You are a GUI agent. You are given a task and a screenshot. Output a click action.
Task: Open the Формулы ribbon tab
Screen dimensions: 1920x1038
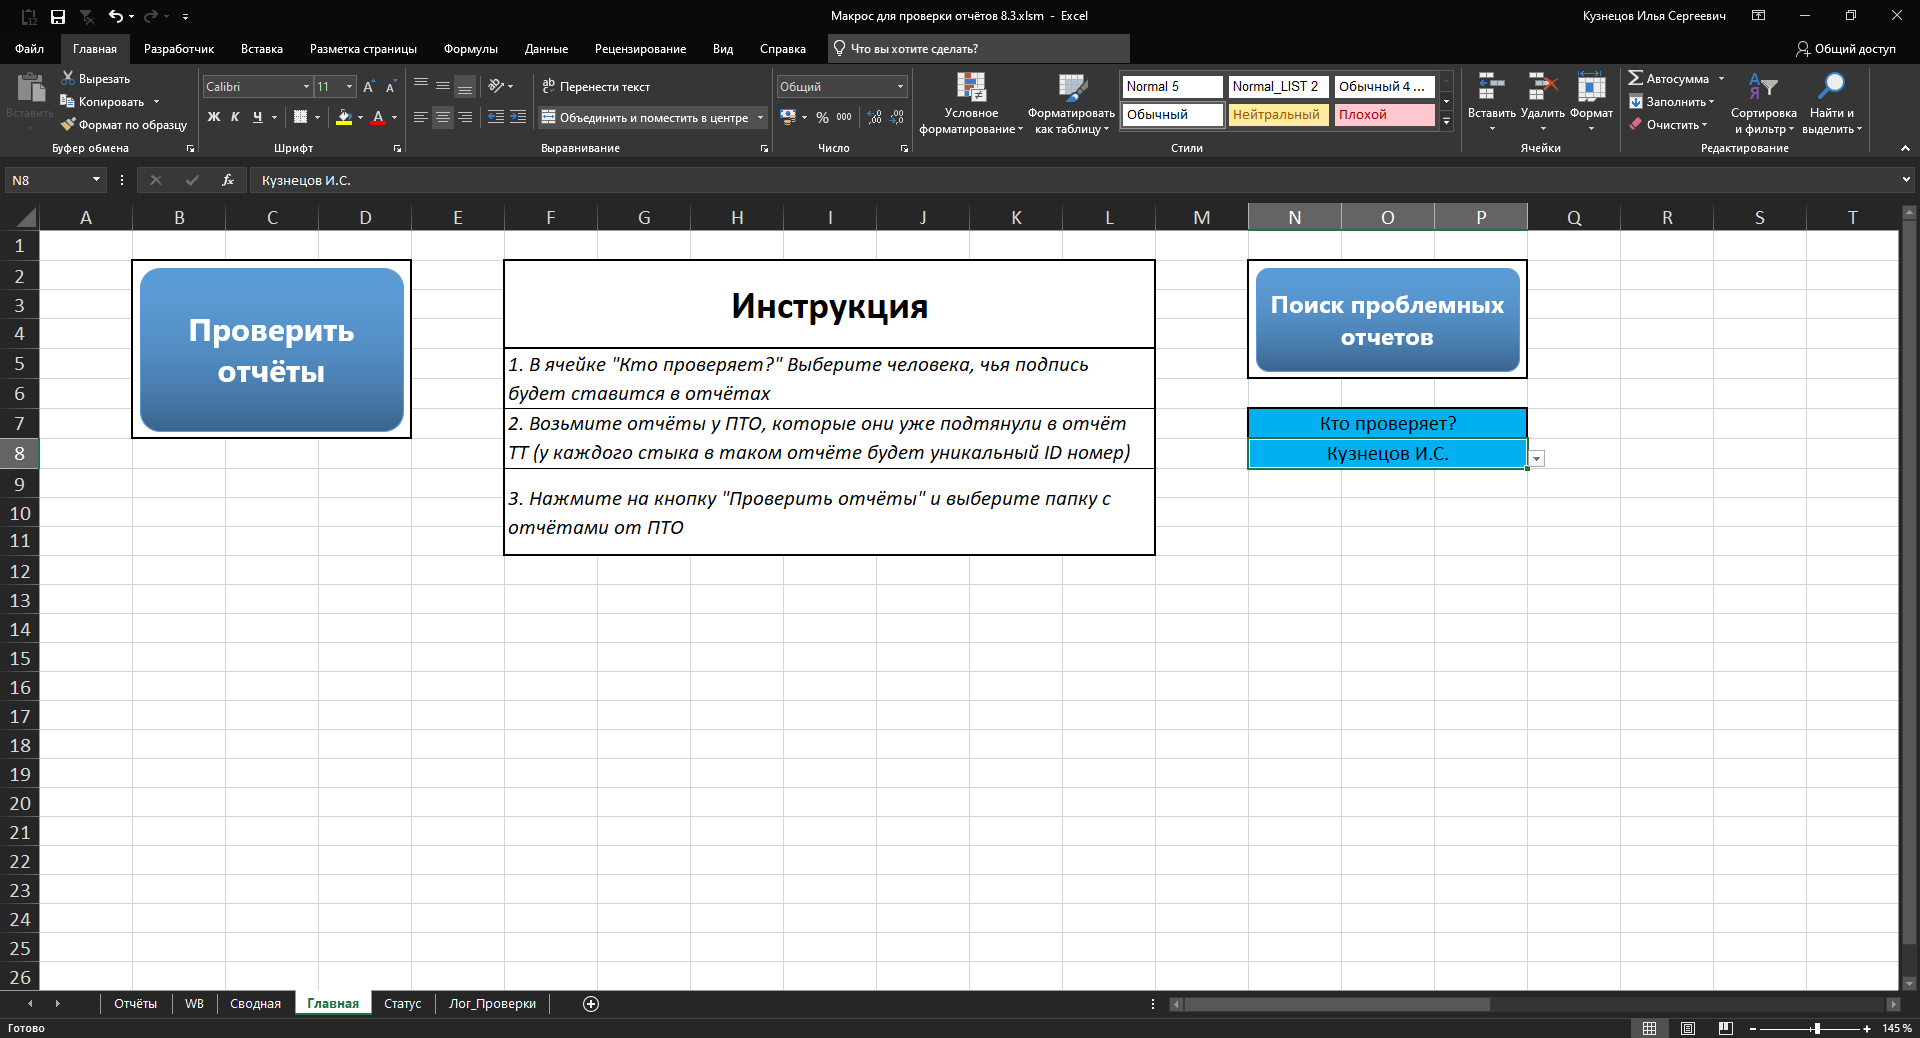pos(470,49)
